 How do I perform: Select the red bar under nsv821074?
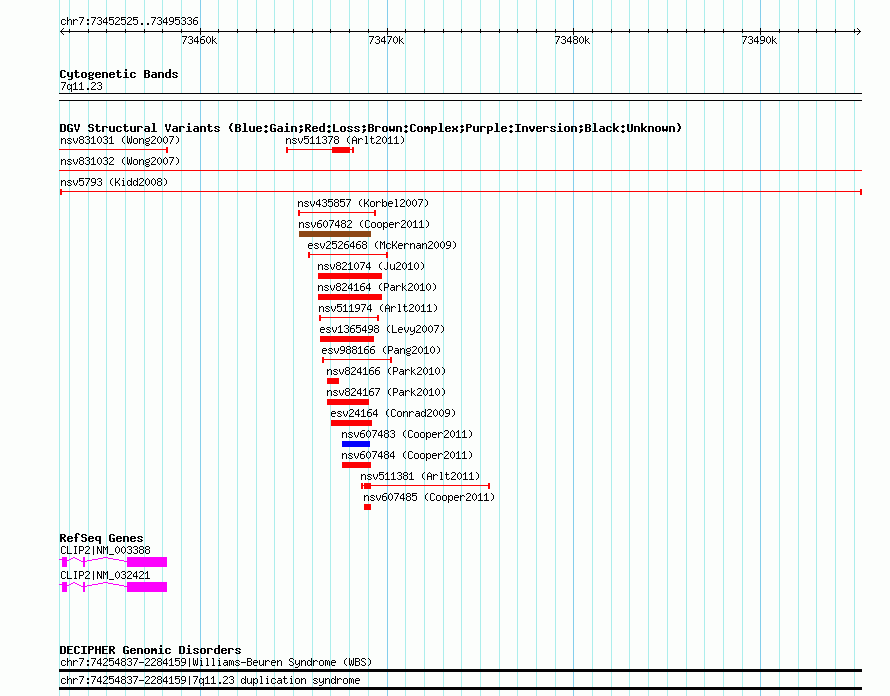pos(350,276)
